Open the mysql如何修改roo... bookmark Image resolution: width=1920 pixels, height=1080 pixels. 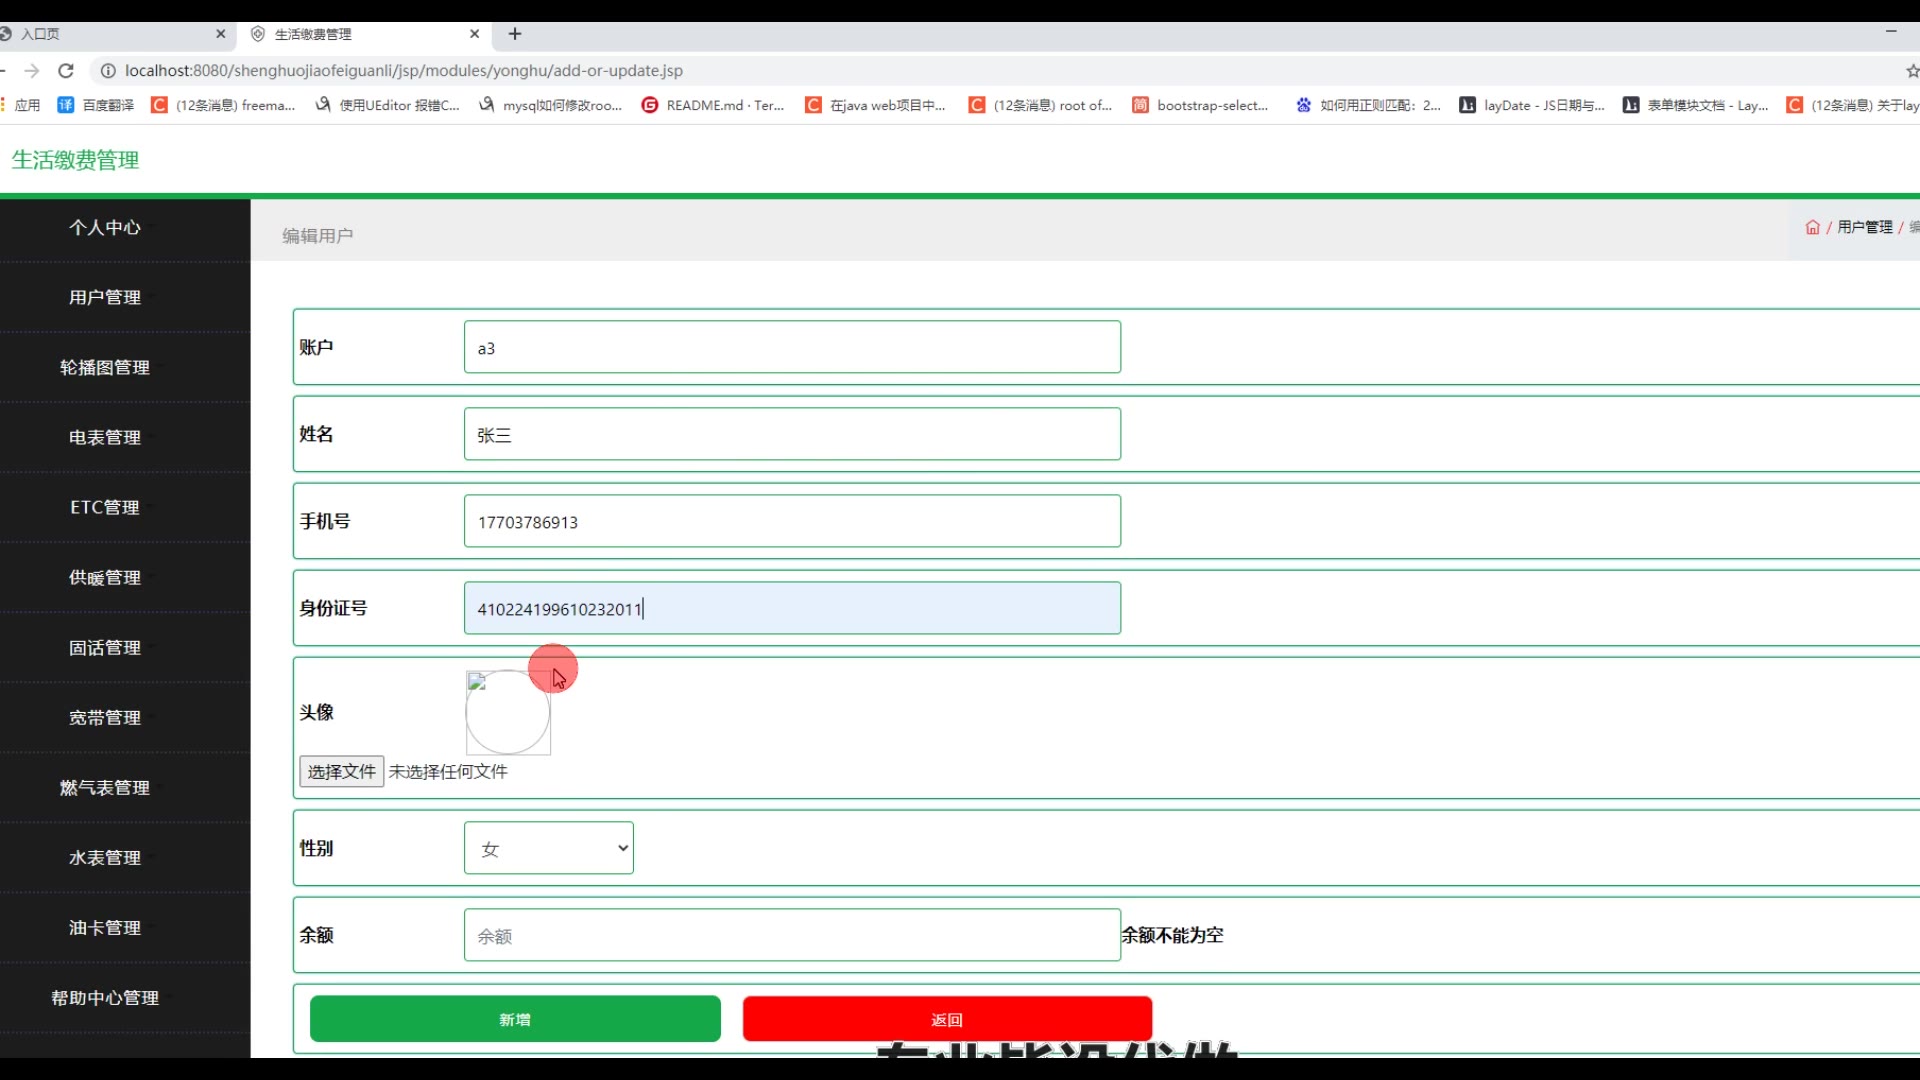550,105
